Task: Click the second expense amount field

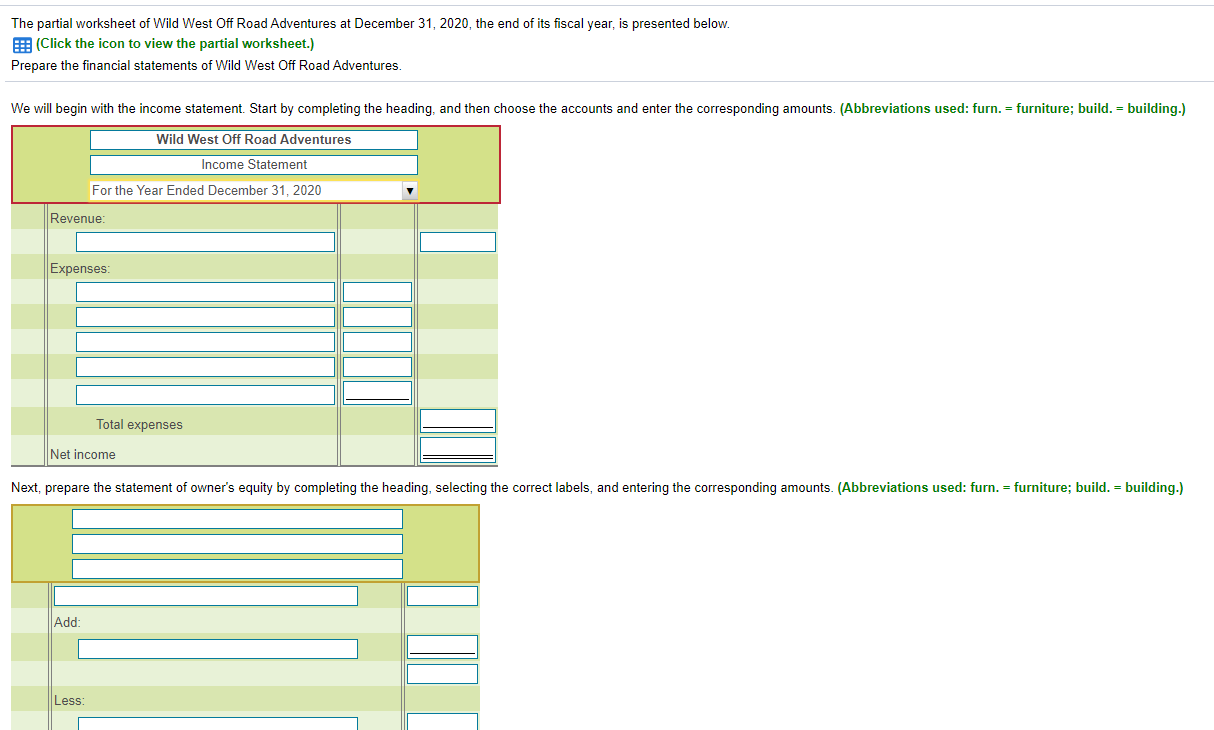Action: [x=377, y=317]
